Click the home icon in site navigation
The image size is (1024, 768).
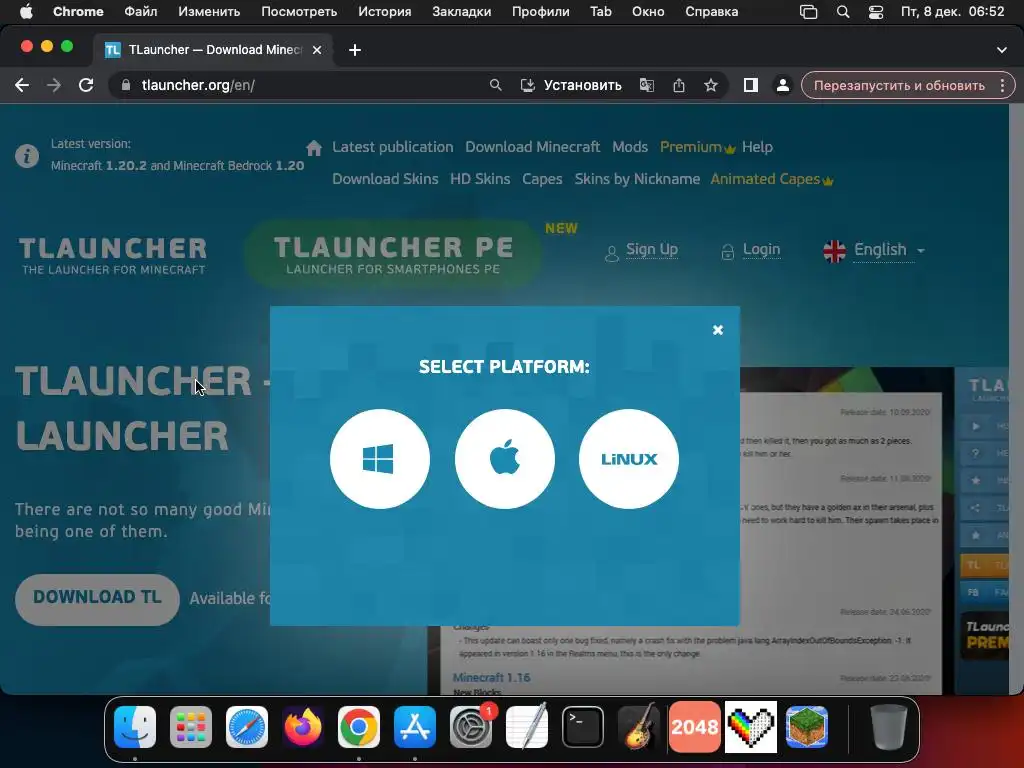[314, 148]
